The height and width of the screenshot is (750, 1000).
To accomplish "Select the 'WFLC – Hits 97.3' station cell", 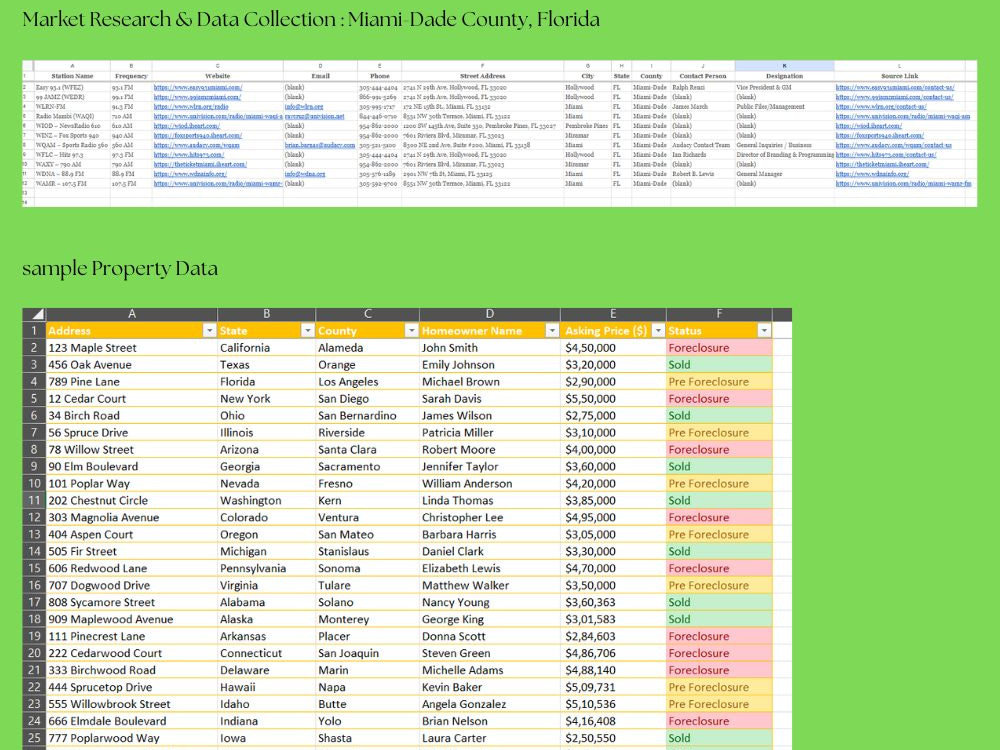I will click(72, 154).
